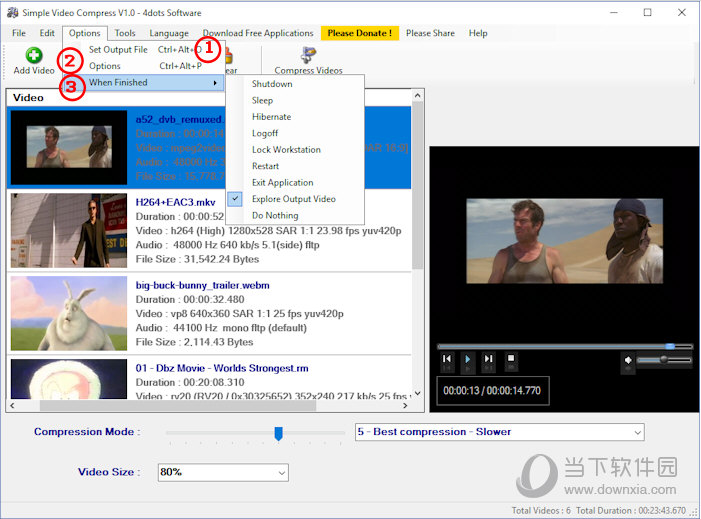This screenshot has height=519, width=701.
Task: Click the 00:00:13 playback time display
Action: [x=493, y=391]
